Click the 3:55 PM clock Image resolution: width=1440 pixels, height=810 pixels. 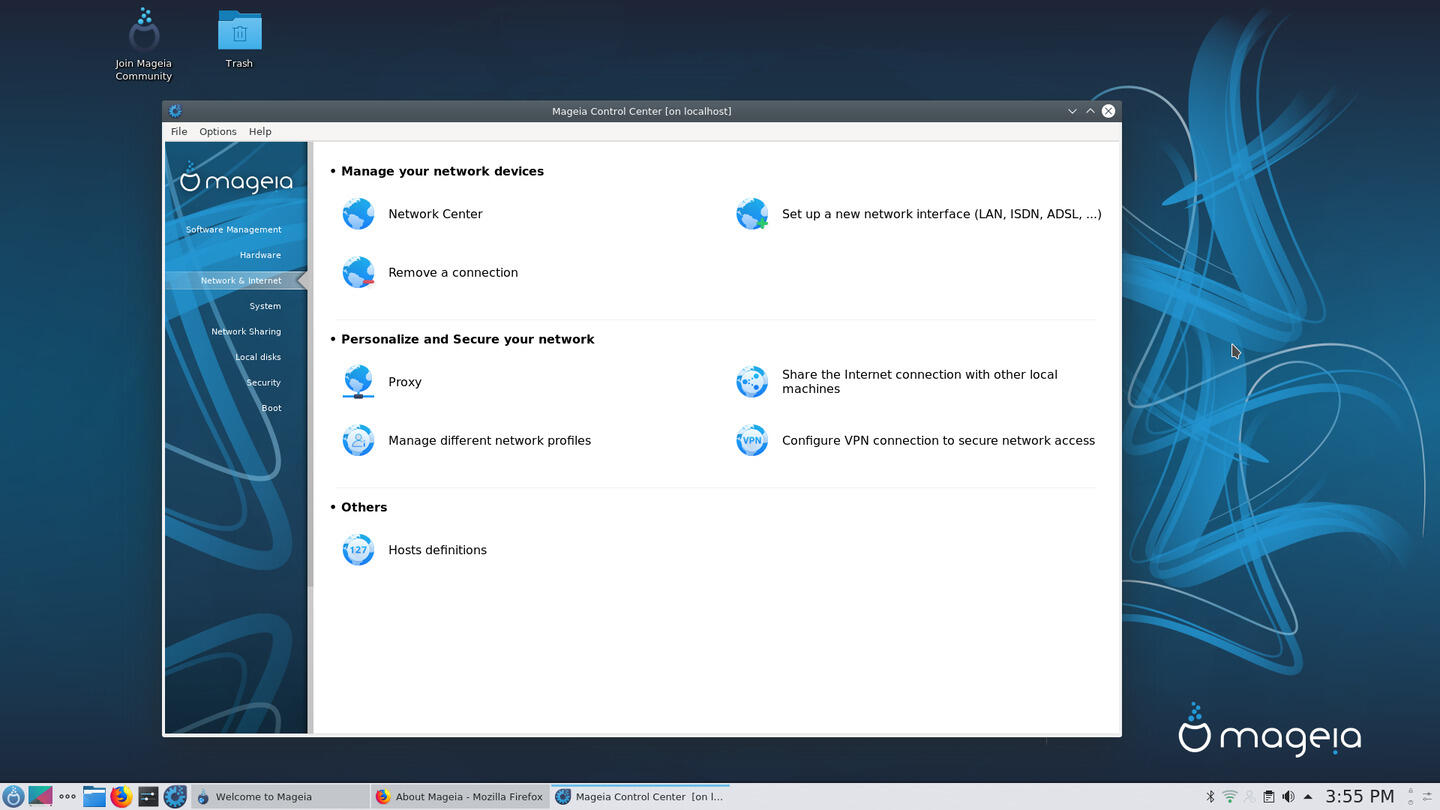point(1360,797)
